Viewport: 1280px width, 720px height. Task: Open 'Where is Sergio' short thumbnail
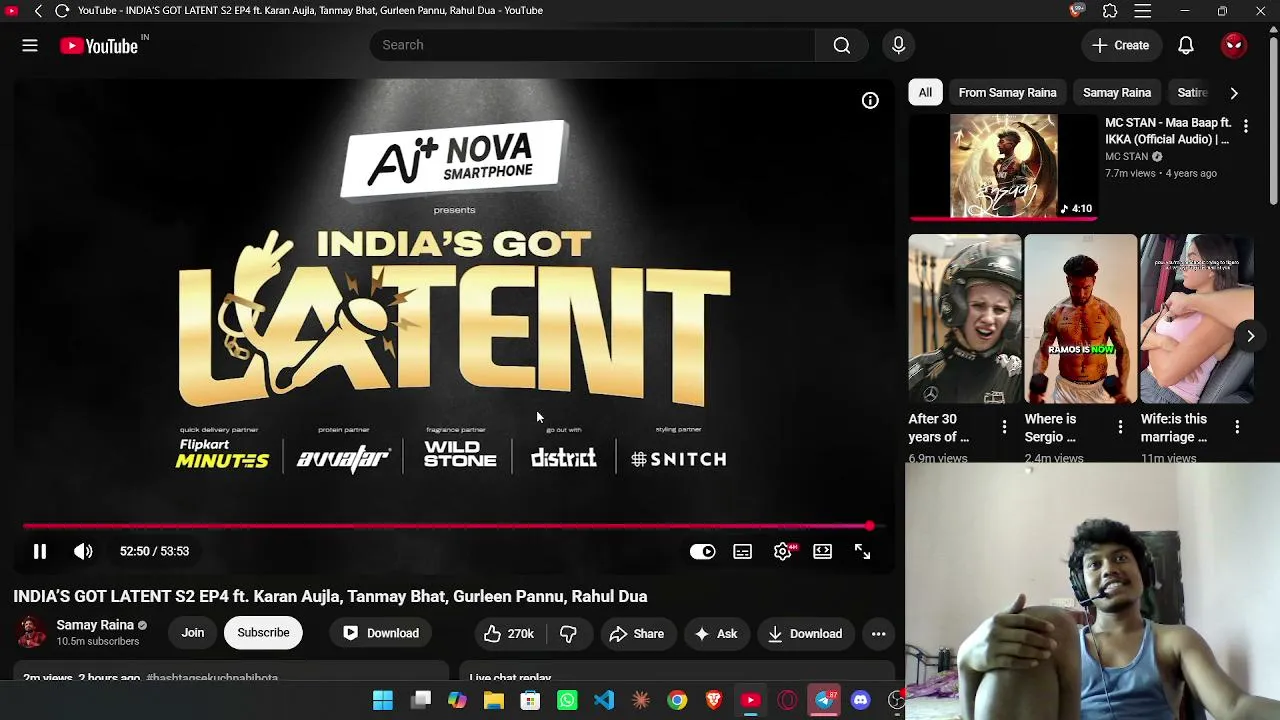coord(1081,319)
